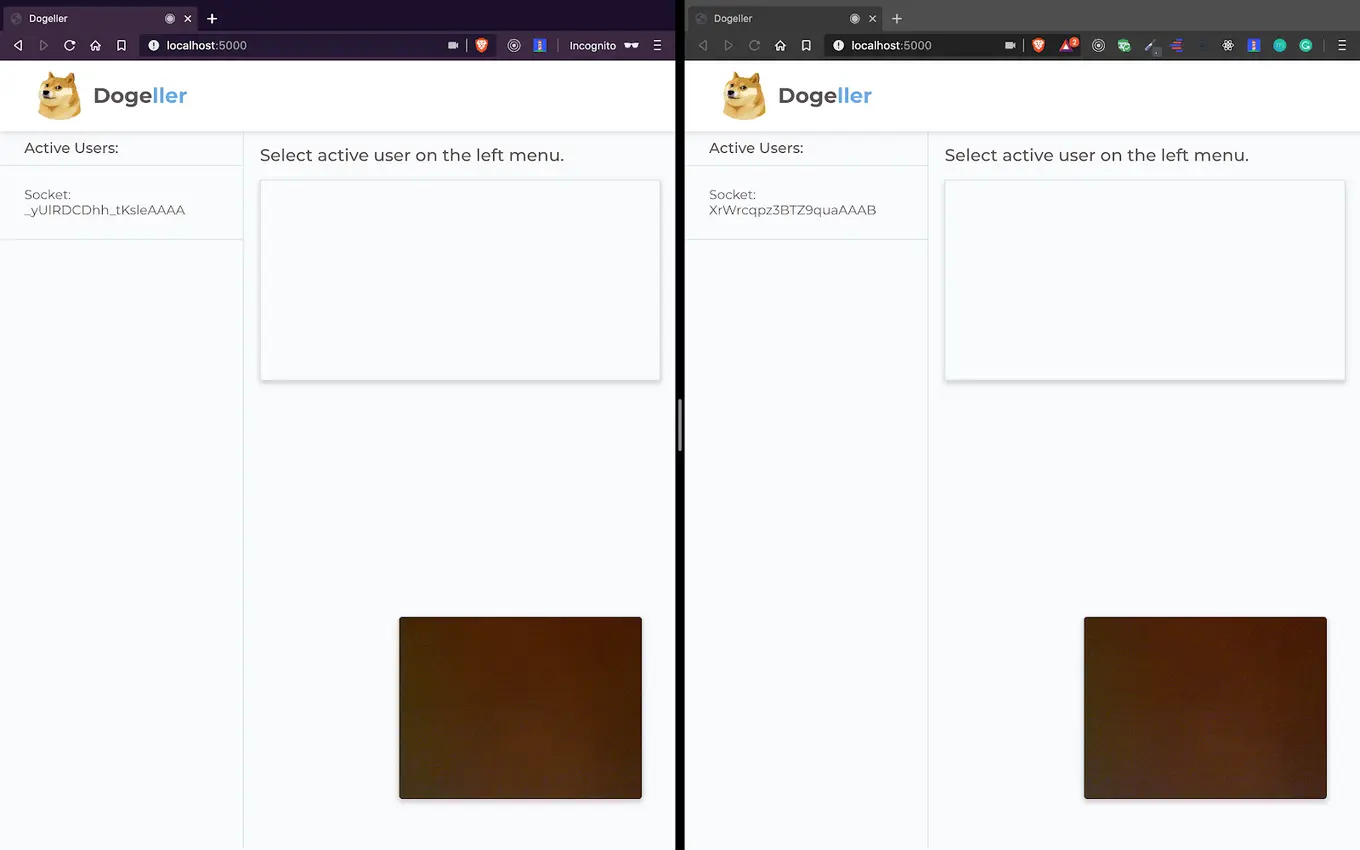Open the target-shaped extension in the incognito toolbar
This screenshot has height=850, width=1360.
click(514, 45)
